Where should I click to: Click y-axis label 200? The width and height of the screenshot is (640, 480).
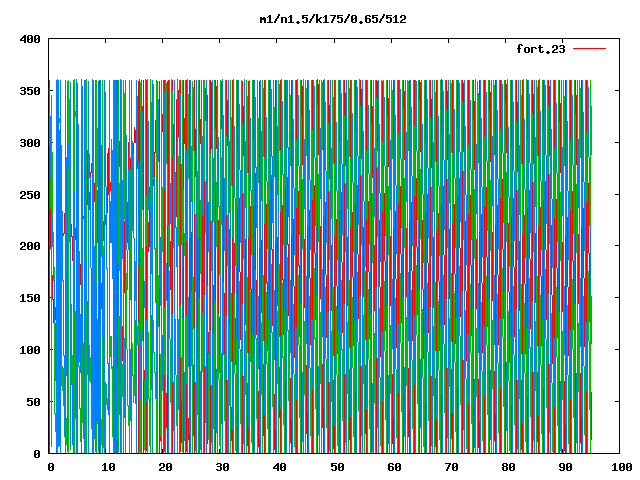click(30, 246)
